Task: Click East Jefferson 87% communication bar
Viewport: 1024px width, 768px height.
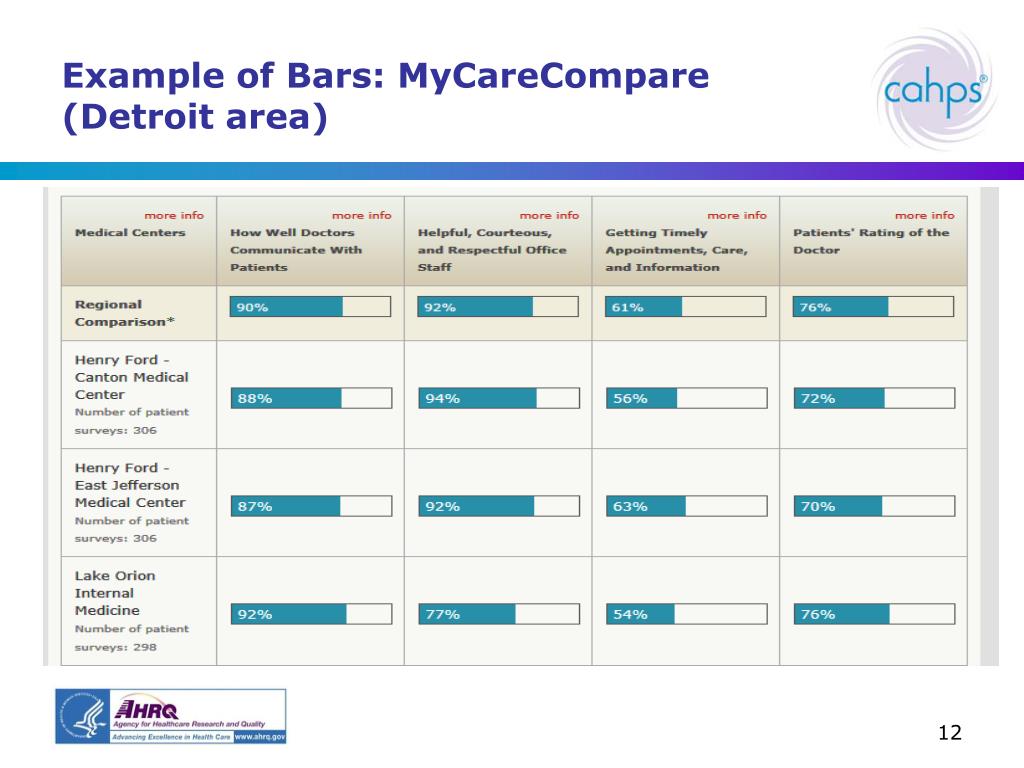Action: (312, 506)
